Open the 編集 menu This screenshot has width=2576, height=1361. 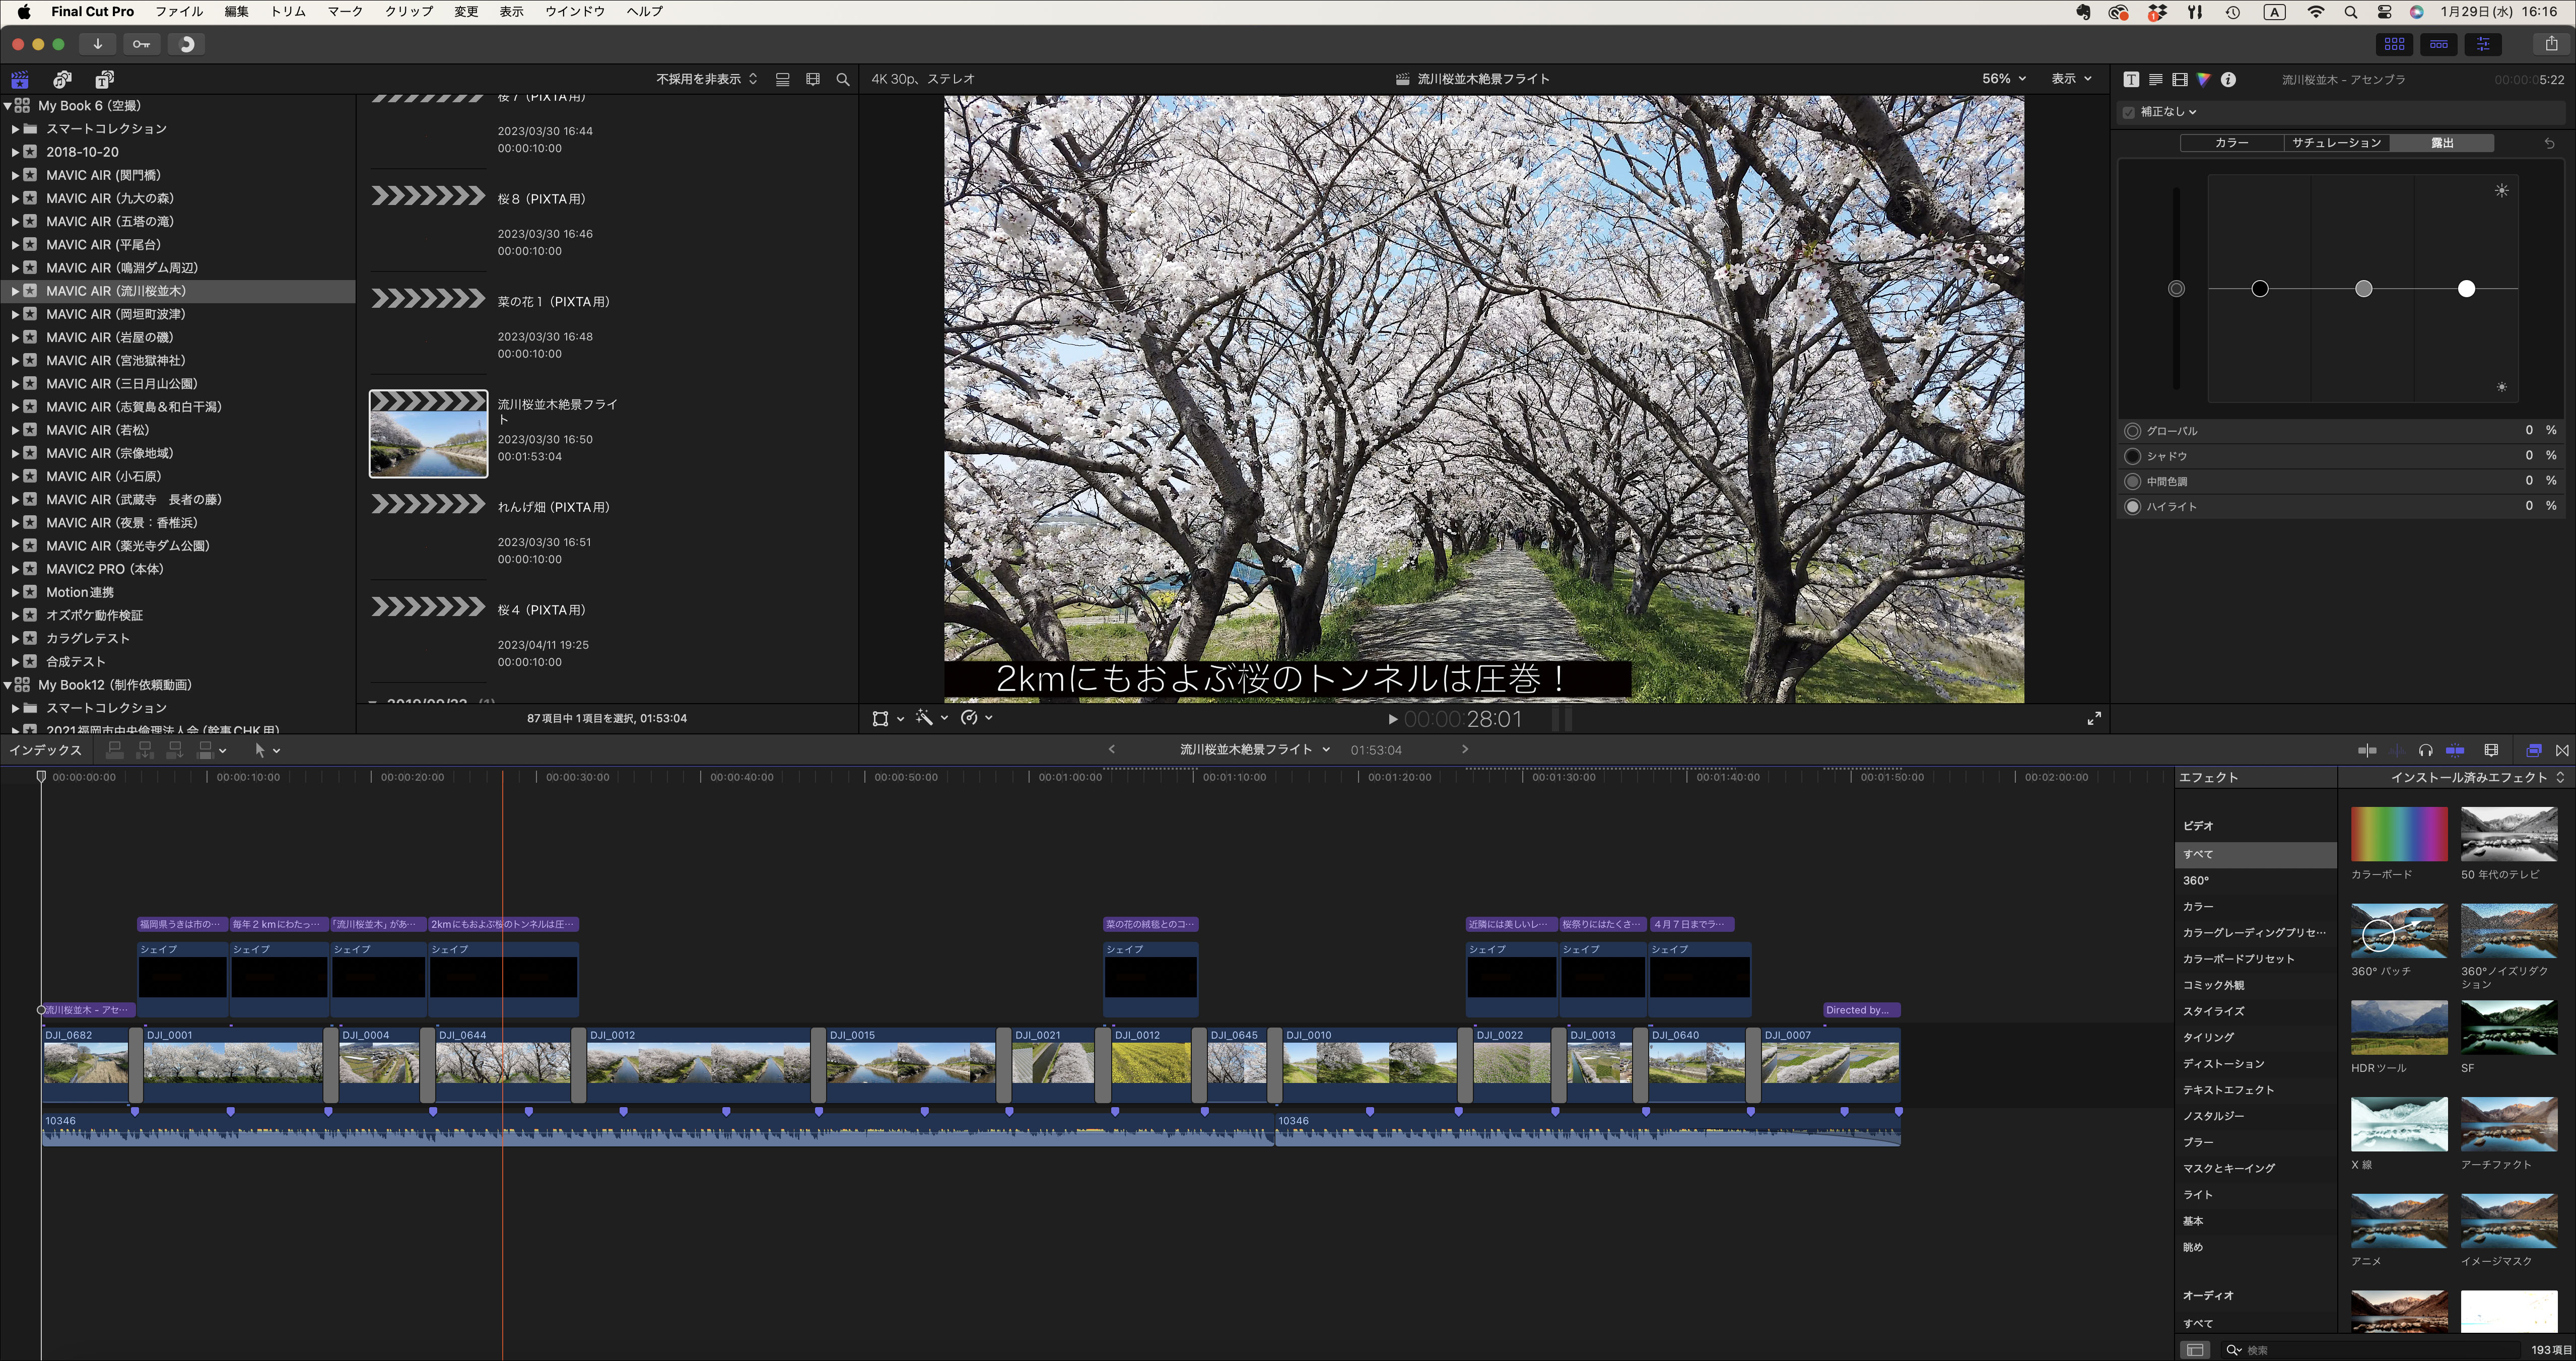point(236,12)
